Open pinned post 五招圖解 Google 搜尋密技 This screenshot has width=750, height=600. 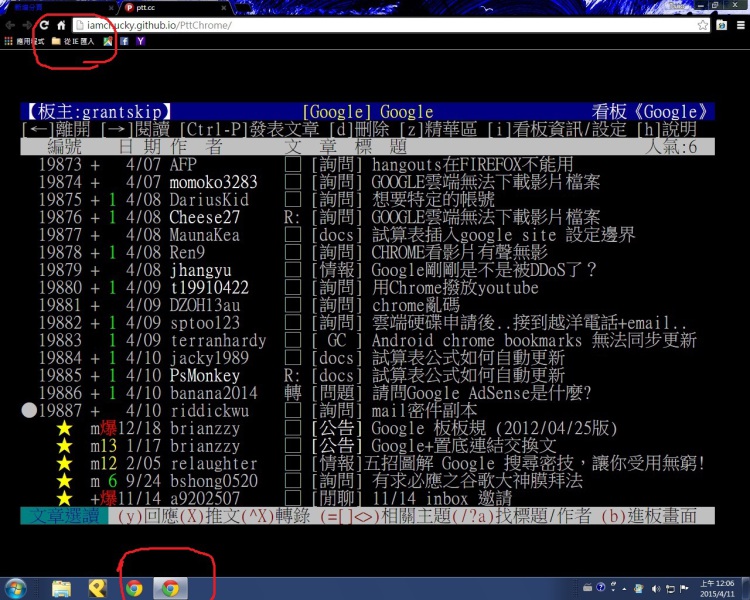(x=367, y=463)
